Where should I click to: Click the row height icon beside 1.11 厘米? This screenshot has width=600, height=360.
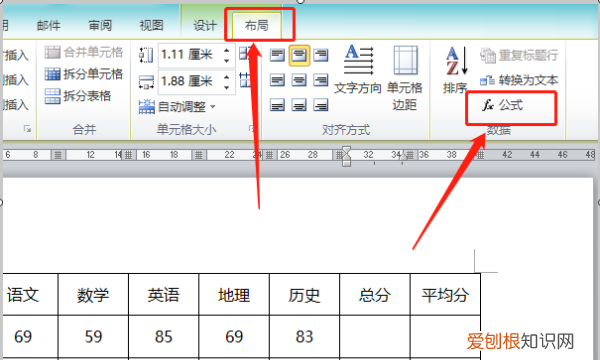(146, 55)
